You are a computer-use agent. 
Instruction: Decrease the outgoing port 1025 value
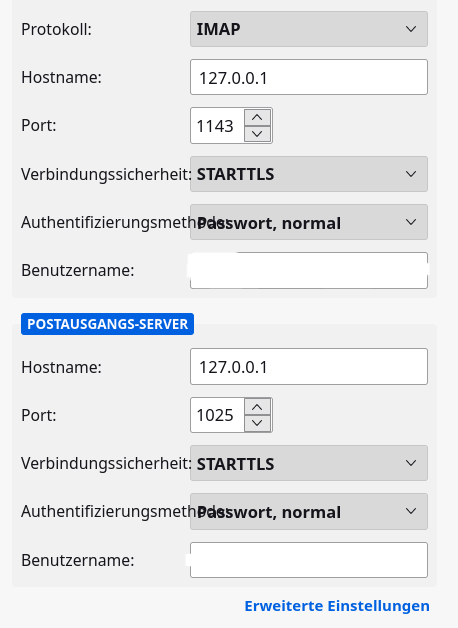257,423
